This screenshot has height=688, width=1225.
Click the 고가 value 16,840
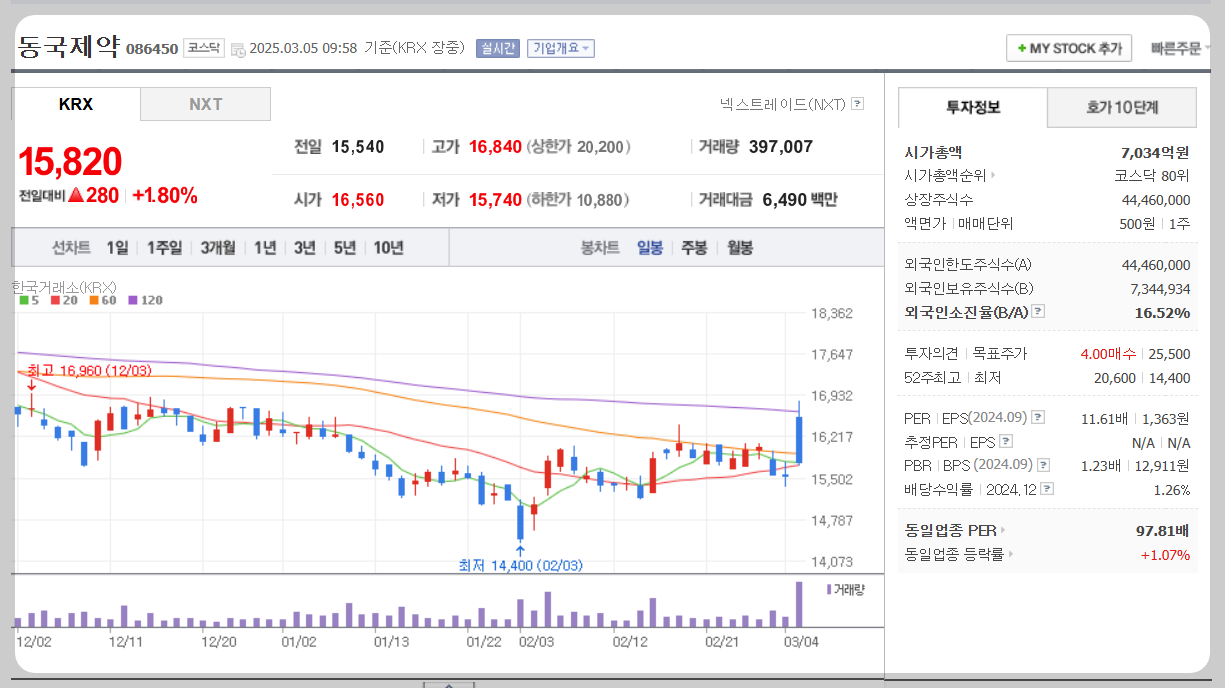click(x=495, y=147)
